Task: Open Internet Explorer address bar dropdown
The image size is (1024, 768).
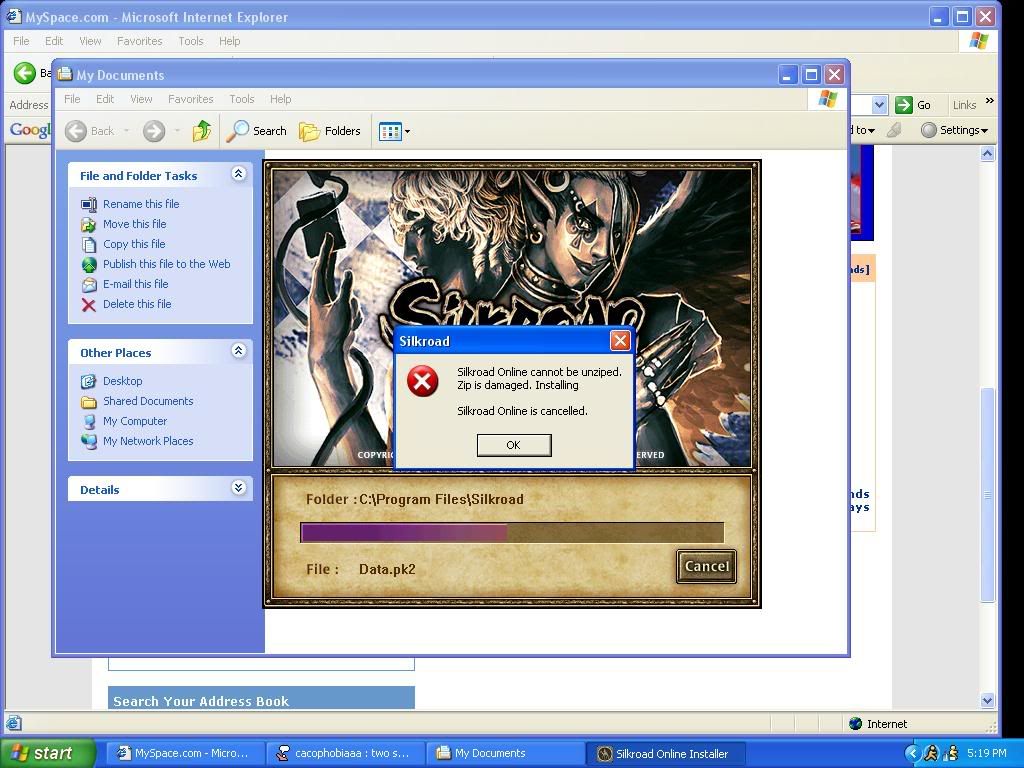Action: point(879,104)
